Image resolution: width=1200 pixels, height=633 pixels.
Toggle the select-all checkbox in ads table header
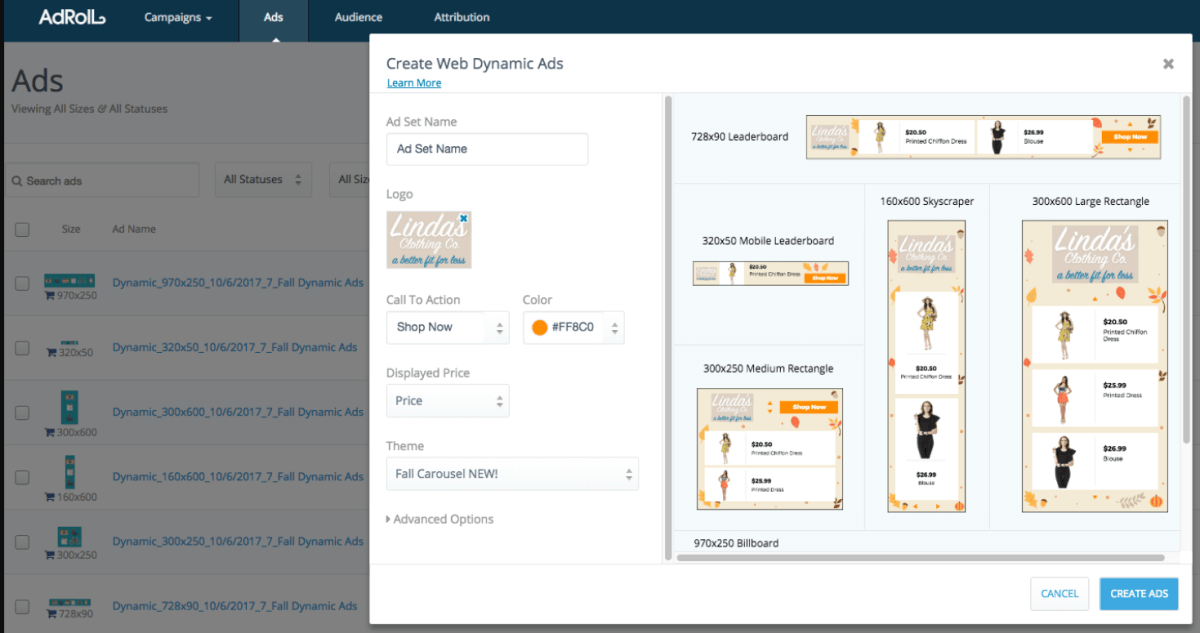pos(22,229)
